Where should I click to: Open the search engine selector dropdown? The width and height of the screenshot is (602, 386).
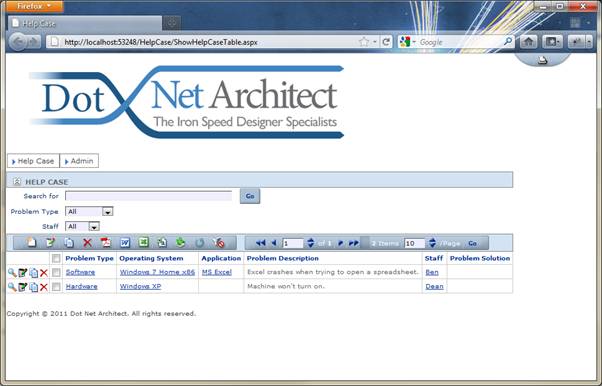point(407,41)
